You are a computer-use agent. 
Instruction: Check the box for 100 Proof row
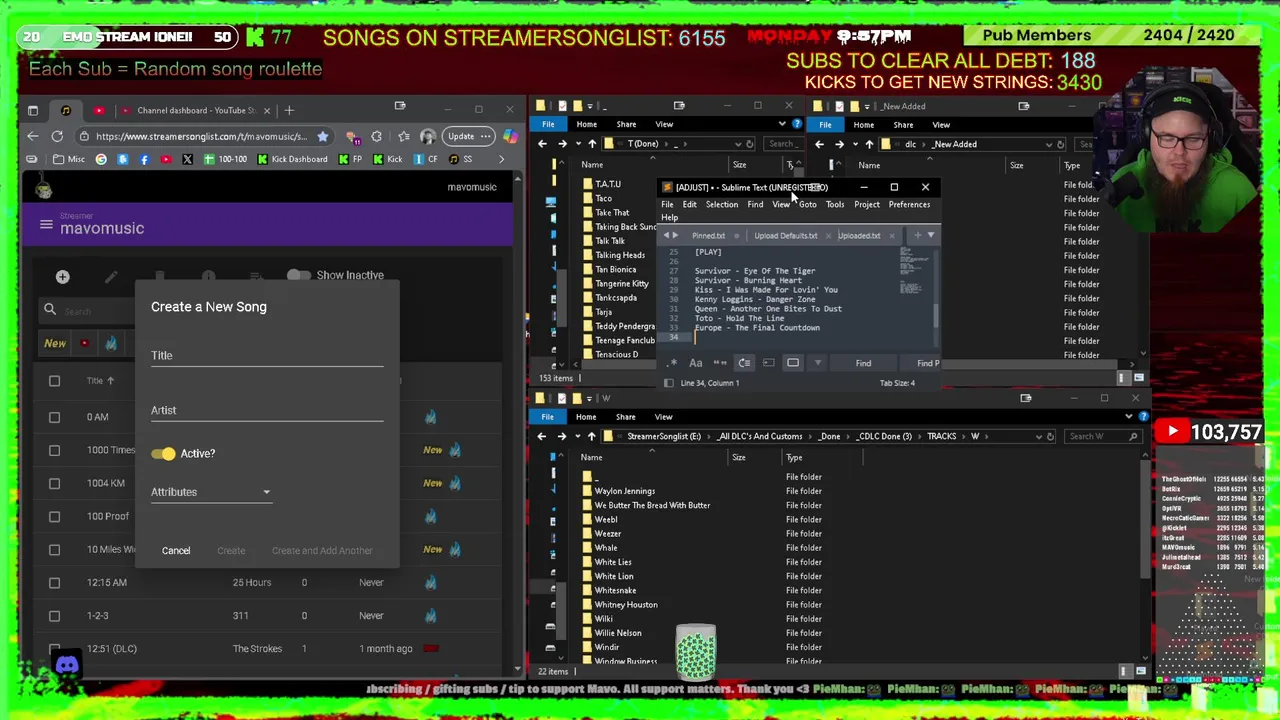(54, 516)
